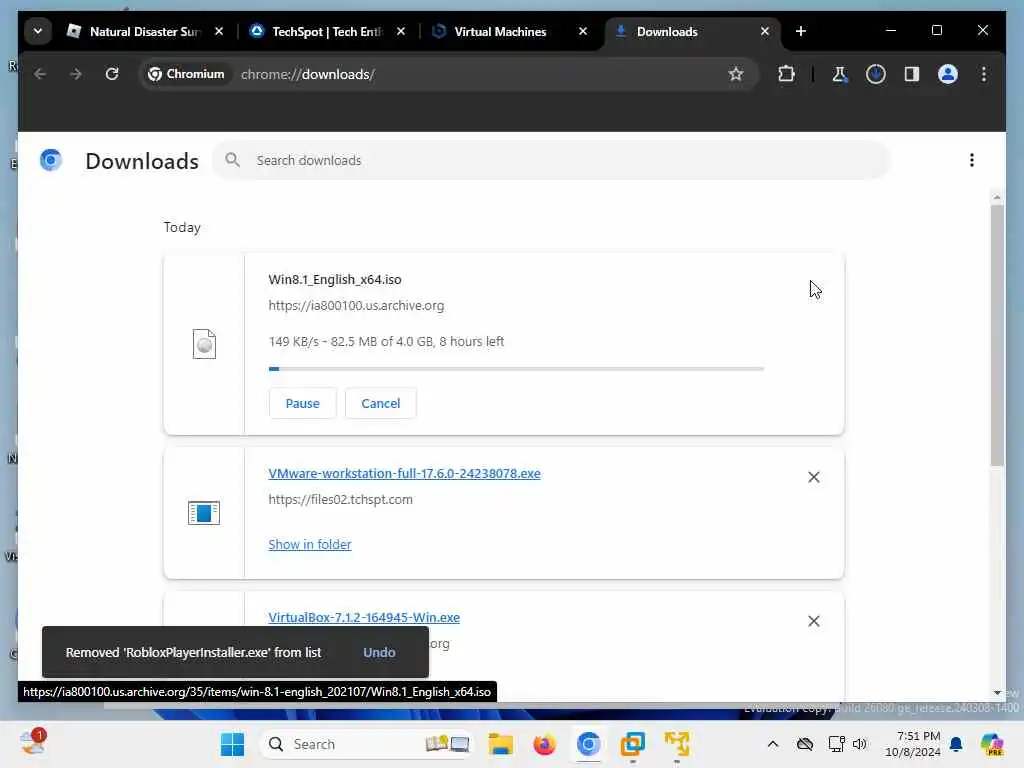Open a new browser tab
This screenshot has width=1024, height=768.
(801, 31)
